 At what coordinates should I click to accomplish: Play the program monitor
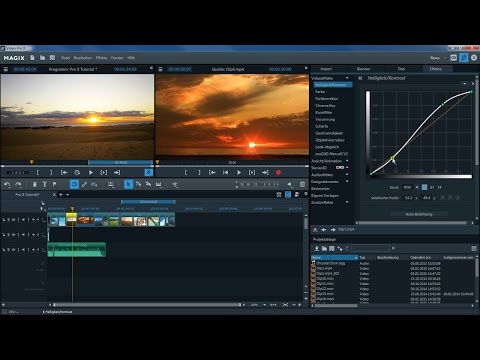click(91, 172)
